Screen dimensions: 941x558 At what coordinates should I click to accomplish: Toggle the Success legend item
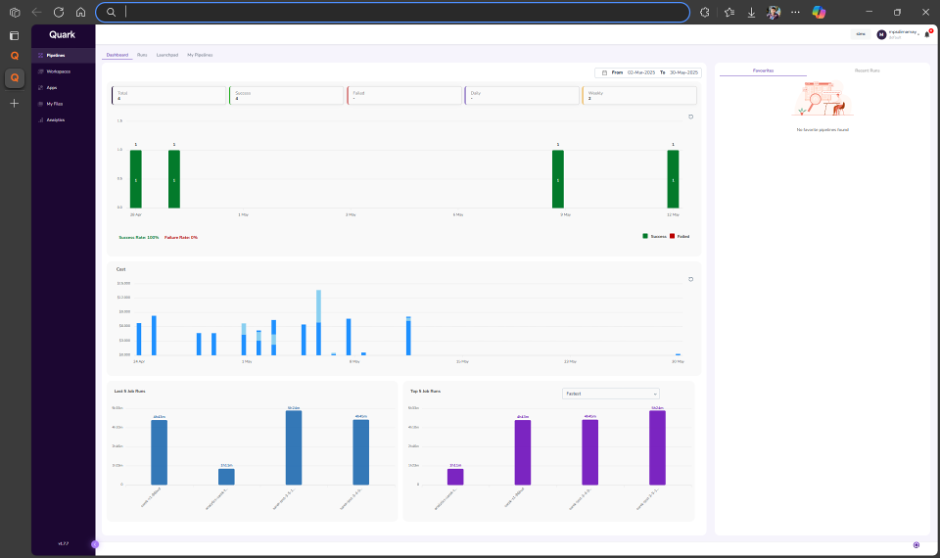tap(655, 236)
